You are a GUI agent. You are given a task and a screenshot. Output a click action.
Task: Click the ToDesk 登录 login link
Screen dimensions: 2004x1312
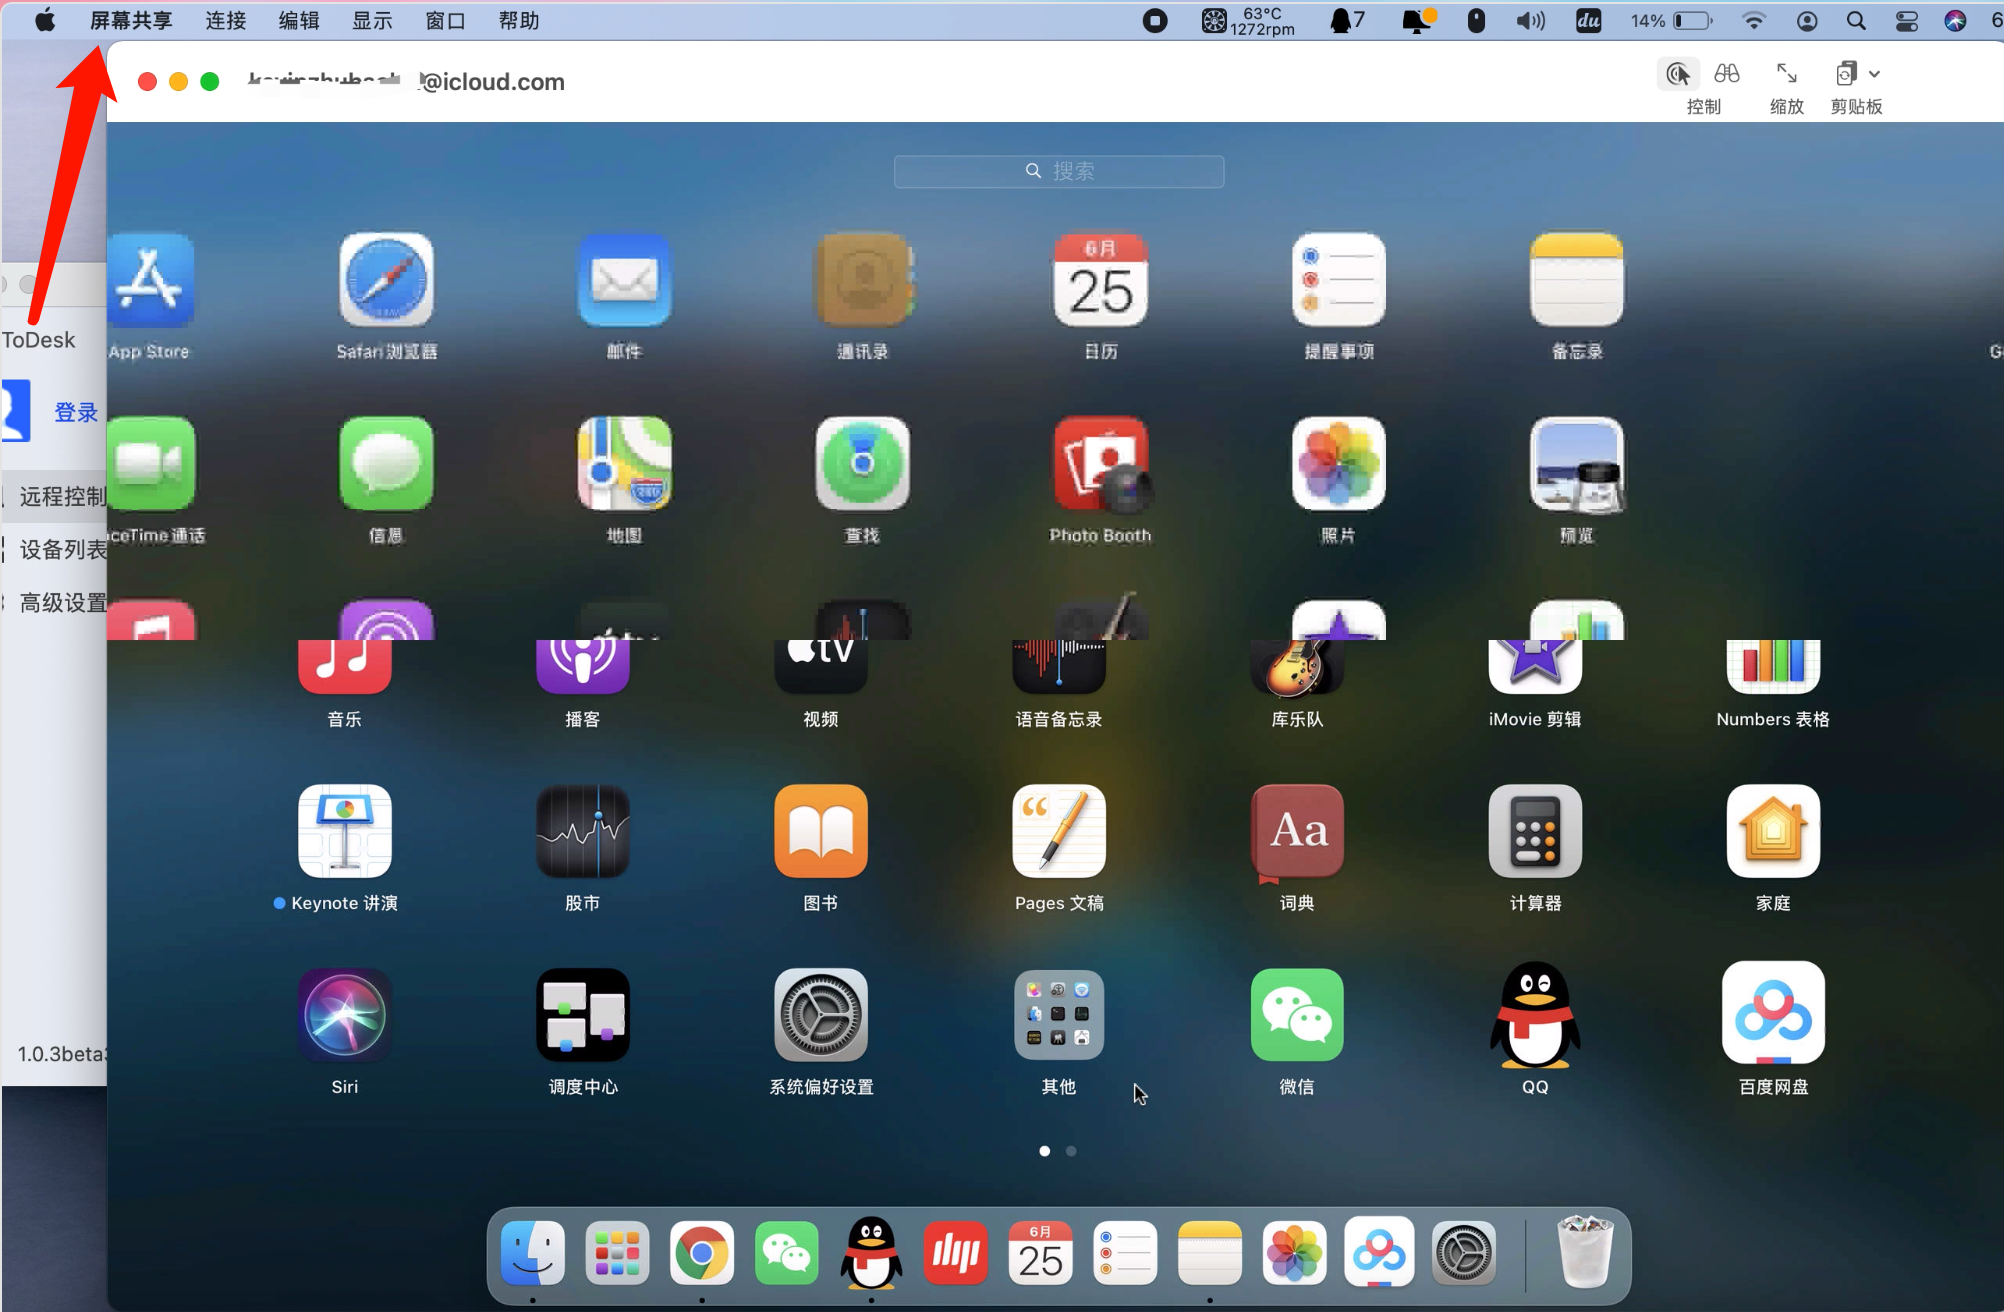tap(75, 412)
